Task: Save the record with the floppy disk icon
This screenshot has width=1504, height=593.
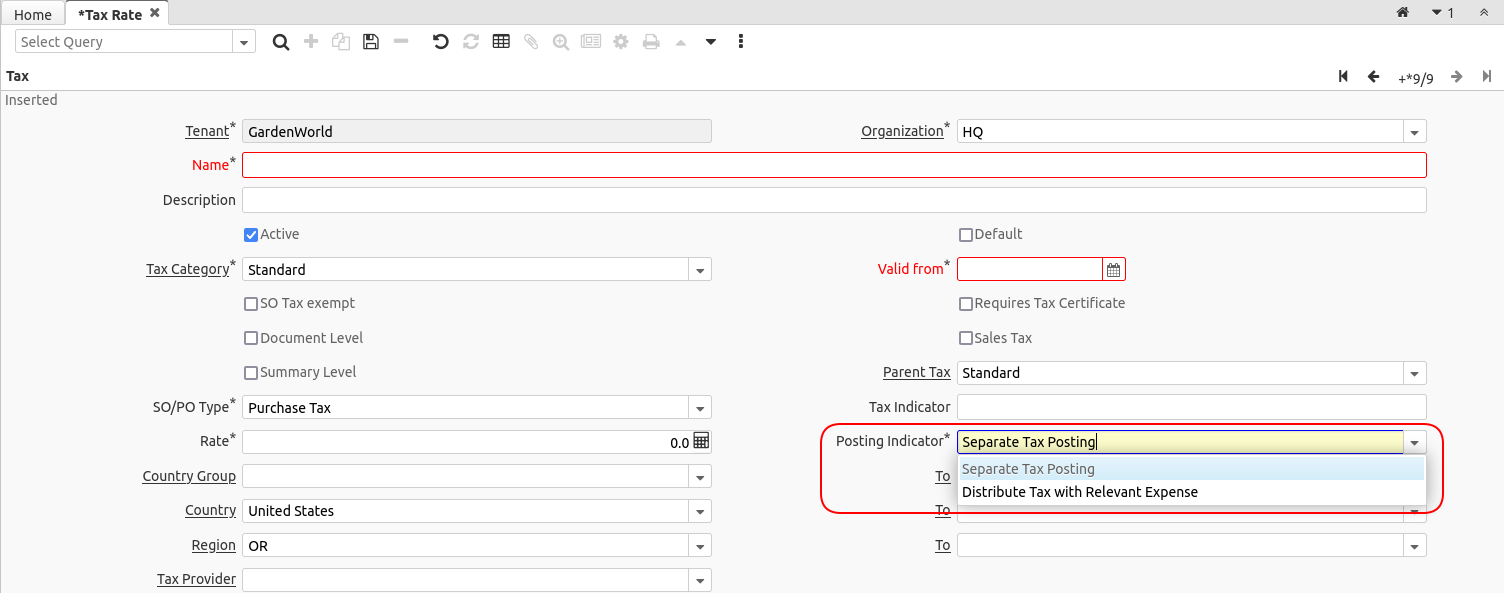Action: pos(371,42)
